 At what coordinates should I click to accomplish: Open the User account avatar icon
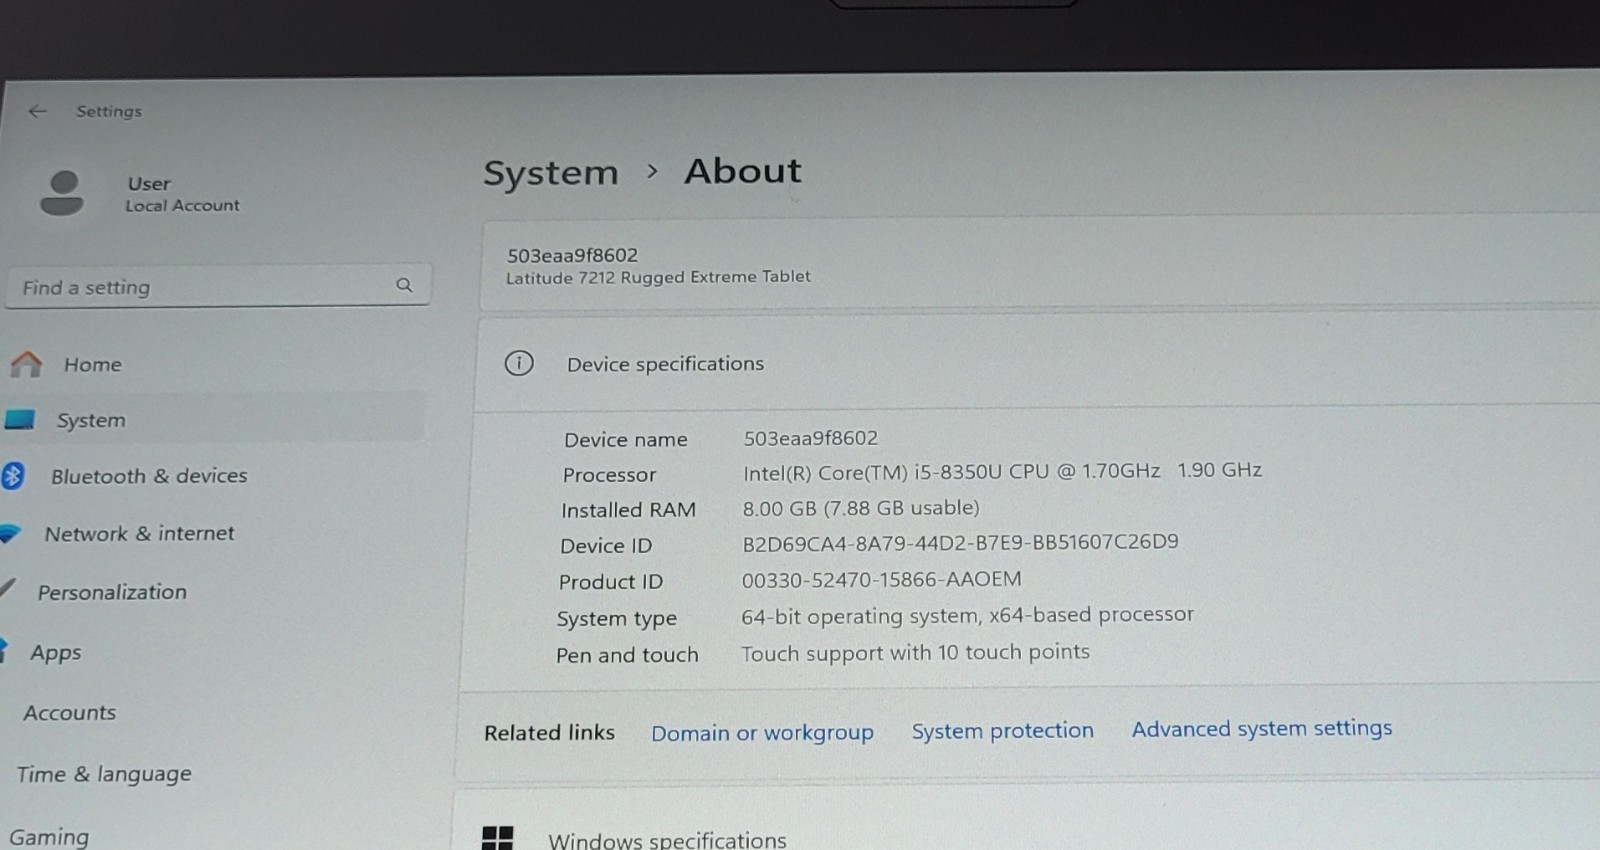point(62,193)
